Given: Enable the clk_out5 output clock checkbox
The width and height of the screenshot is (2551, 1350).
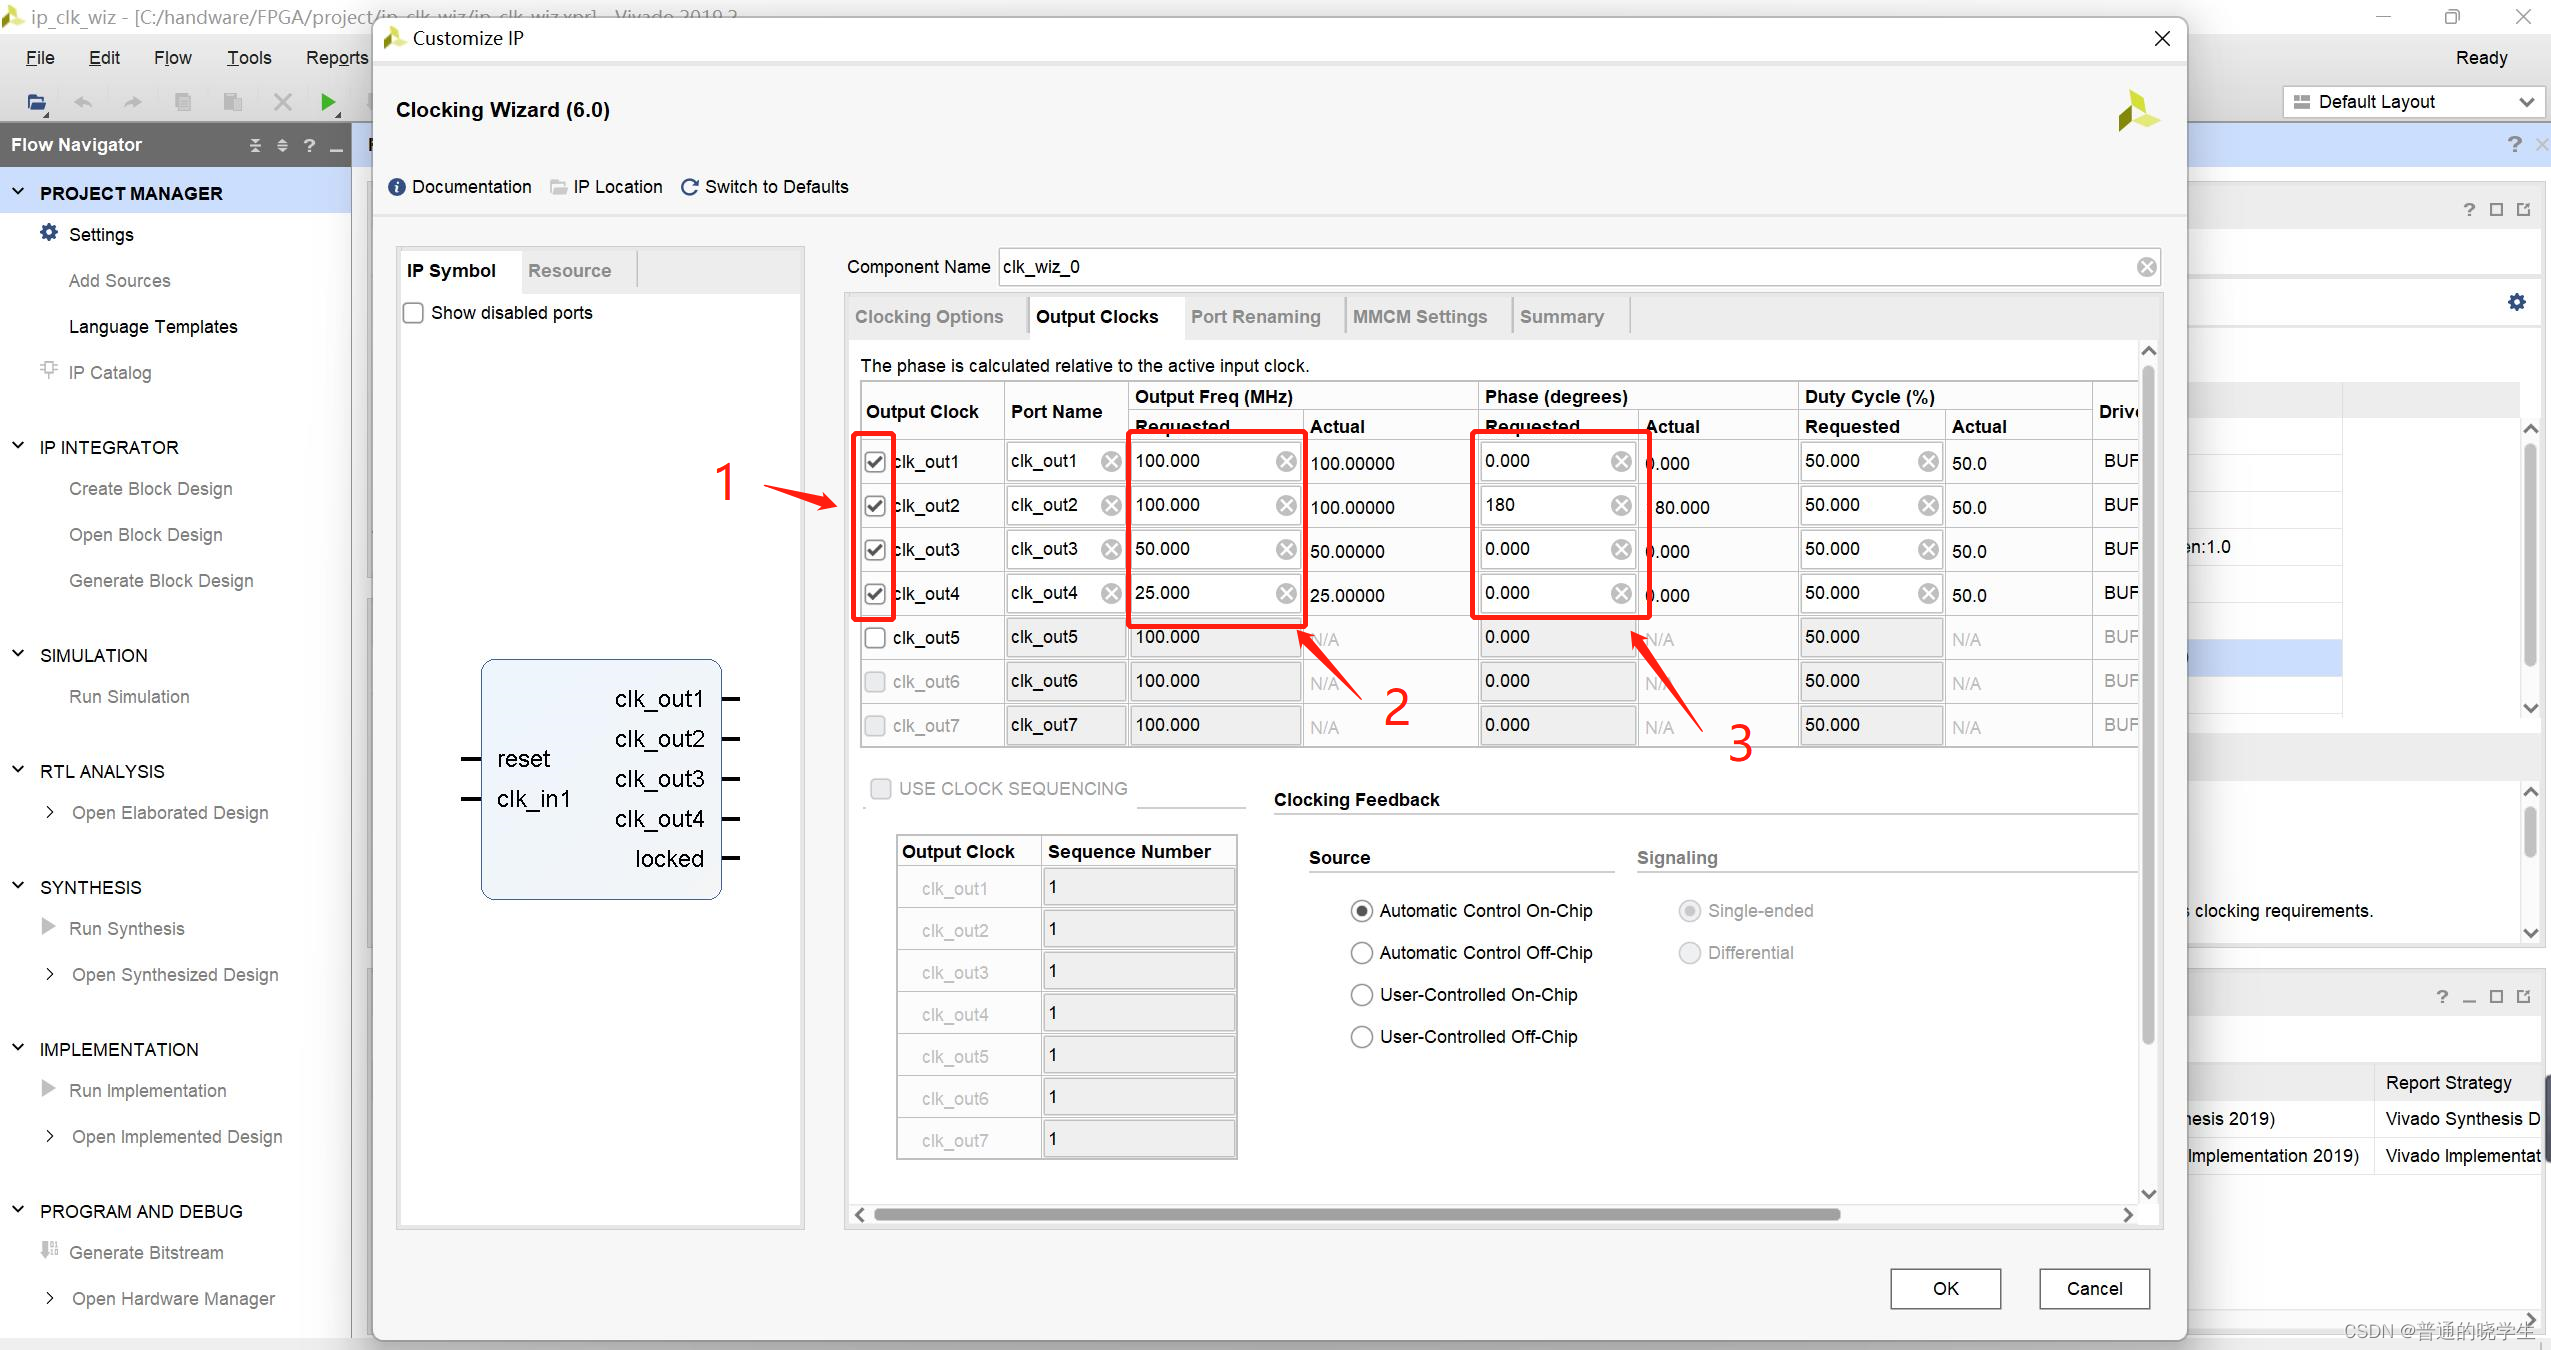Looking at the screenshot, I should (x=875, y=638).
